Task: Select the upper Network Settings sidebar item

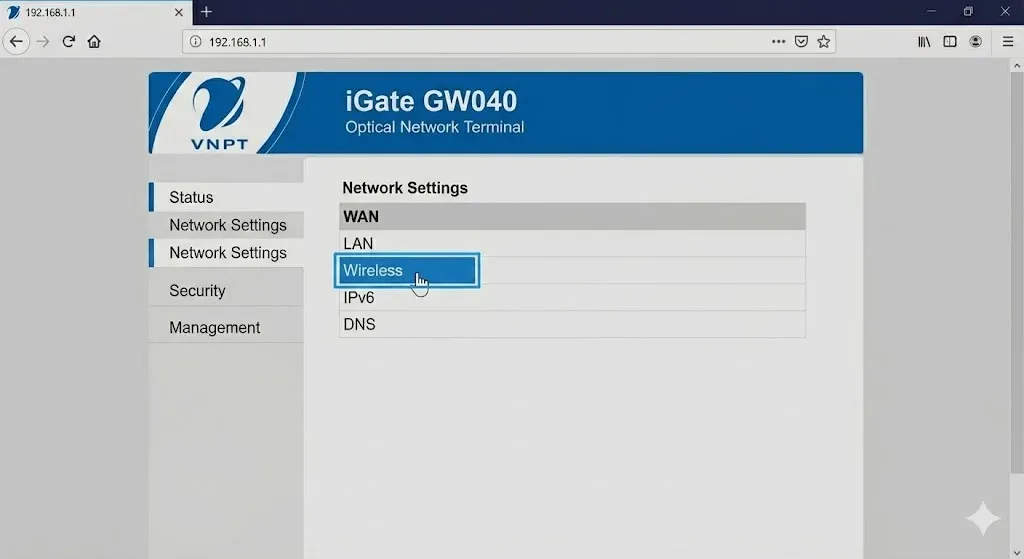Action: (227, 225)
